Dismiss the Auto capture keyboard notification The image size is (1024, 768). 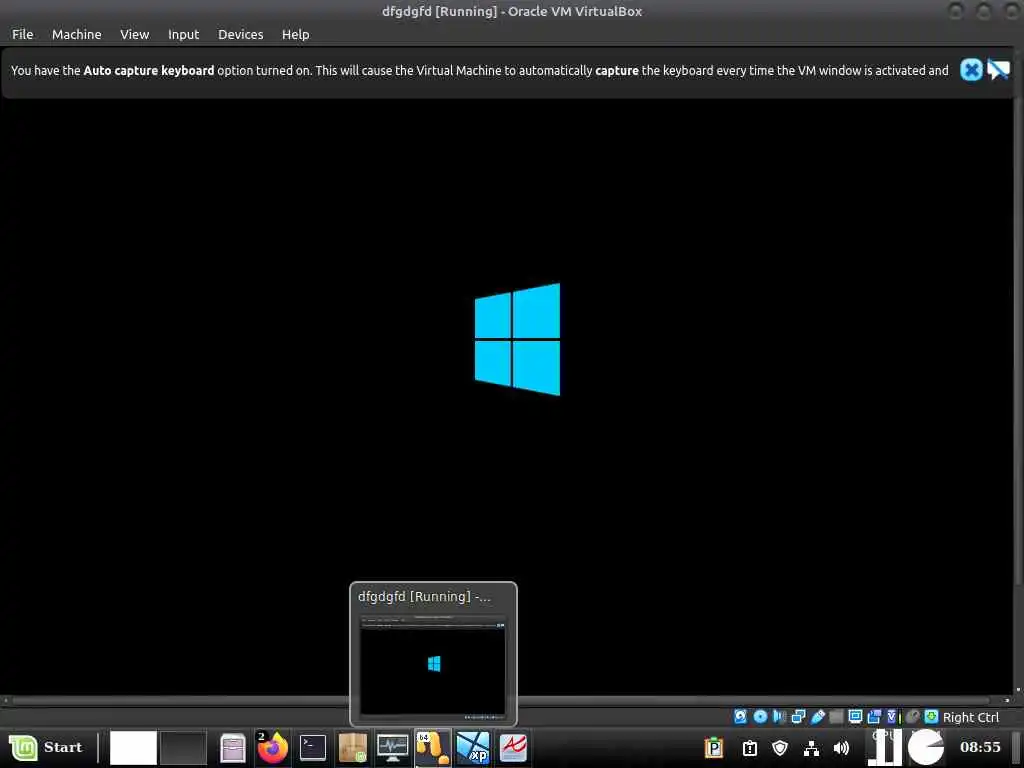[x=971, y=70]
